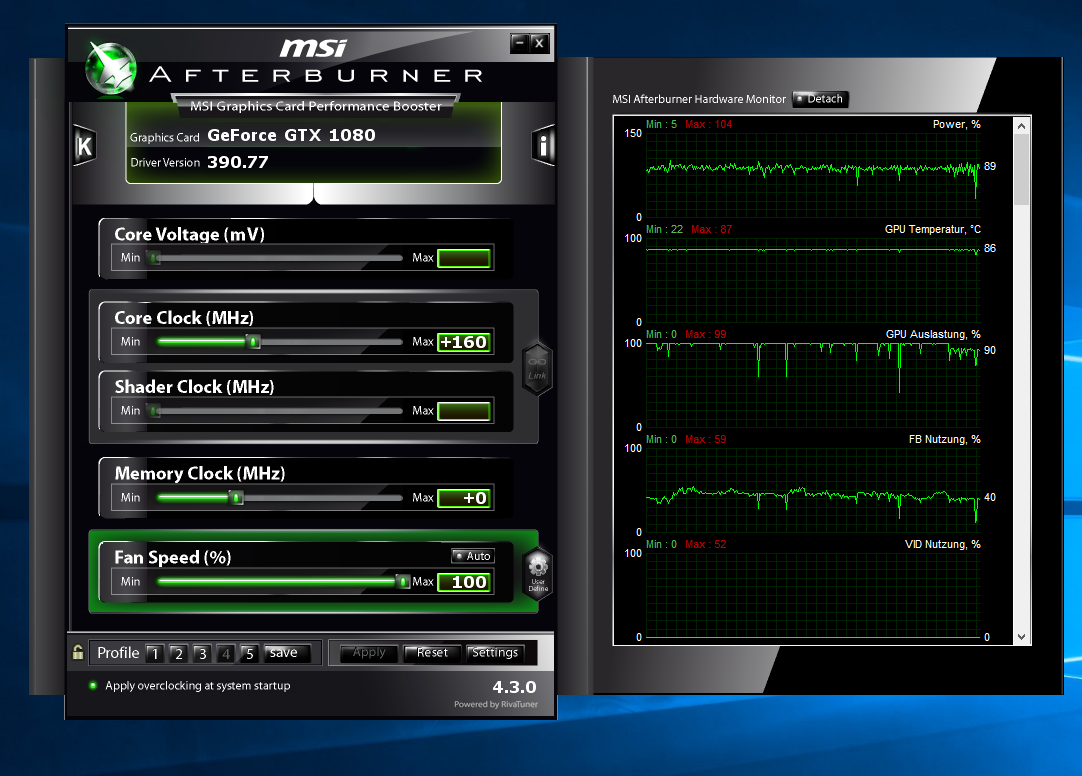Enable the fan User Define gear button
The width and height of the screenshot is (1082, 776).
coord(538,574)
